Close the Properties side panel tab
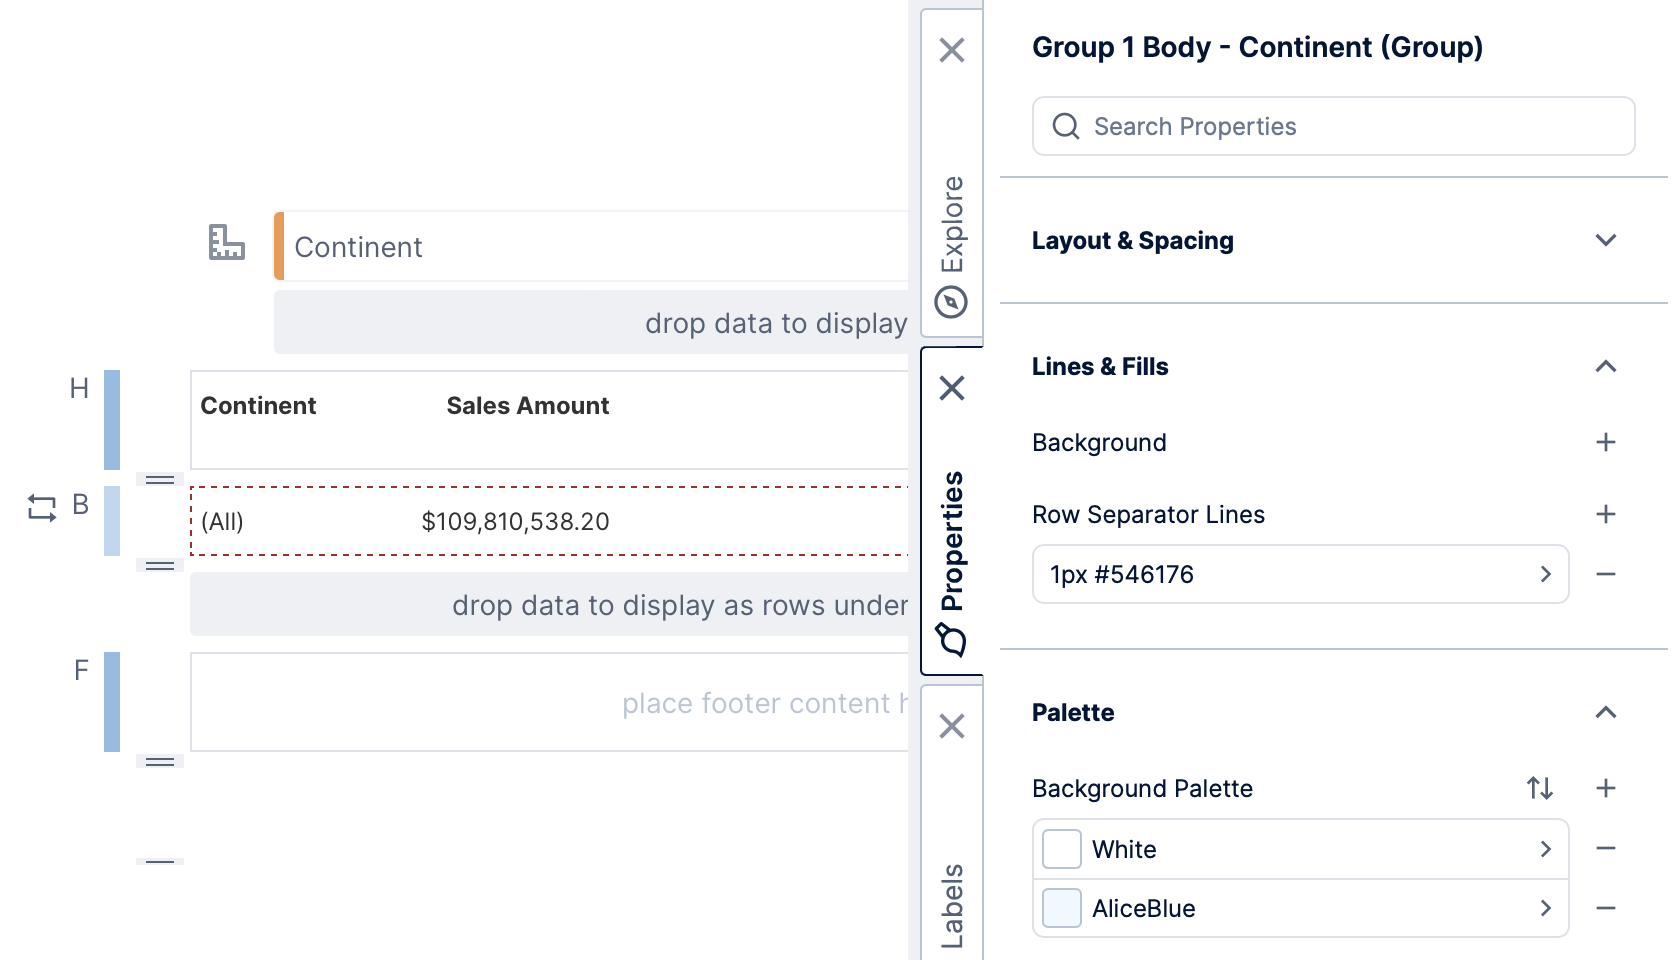Image resolution: width=1672 pixels, height=960 pixels. click(952, 388)
